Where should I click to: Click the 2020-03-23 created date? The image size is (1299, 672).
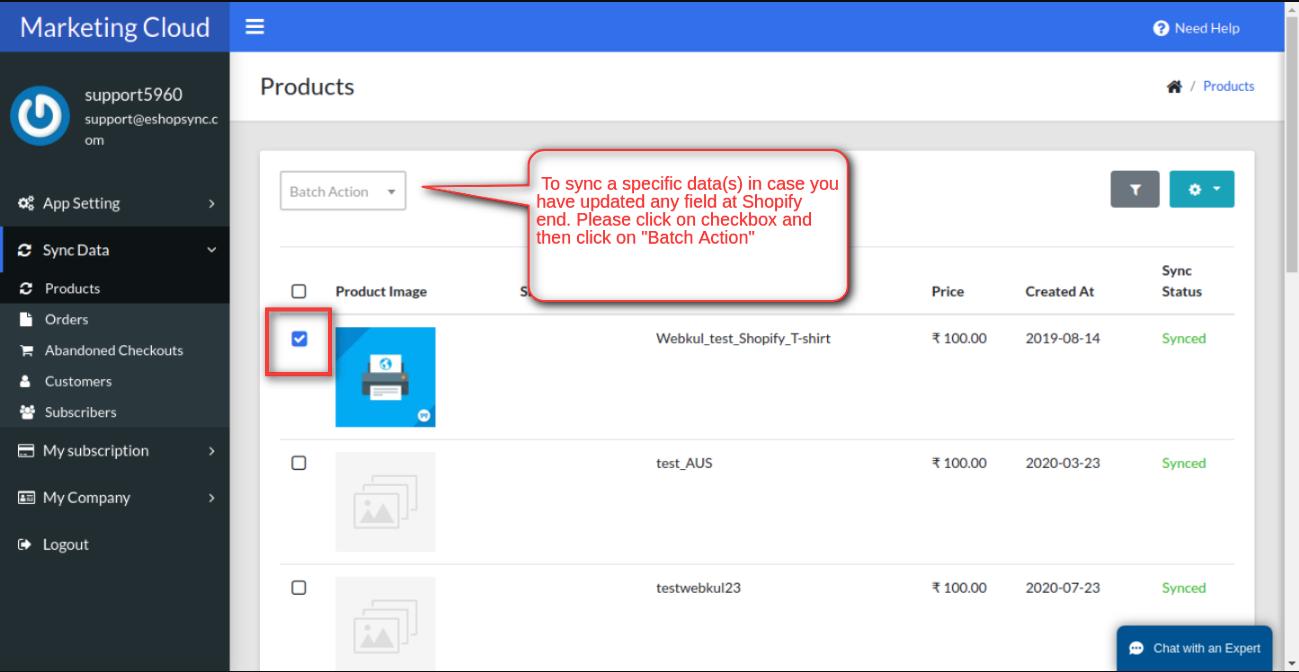(1062, 463)
